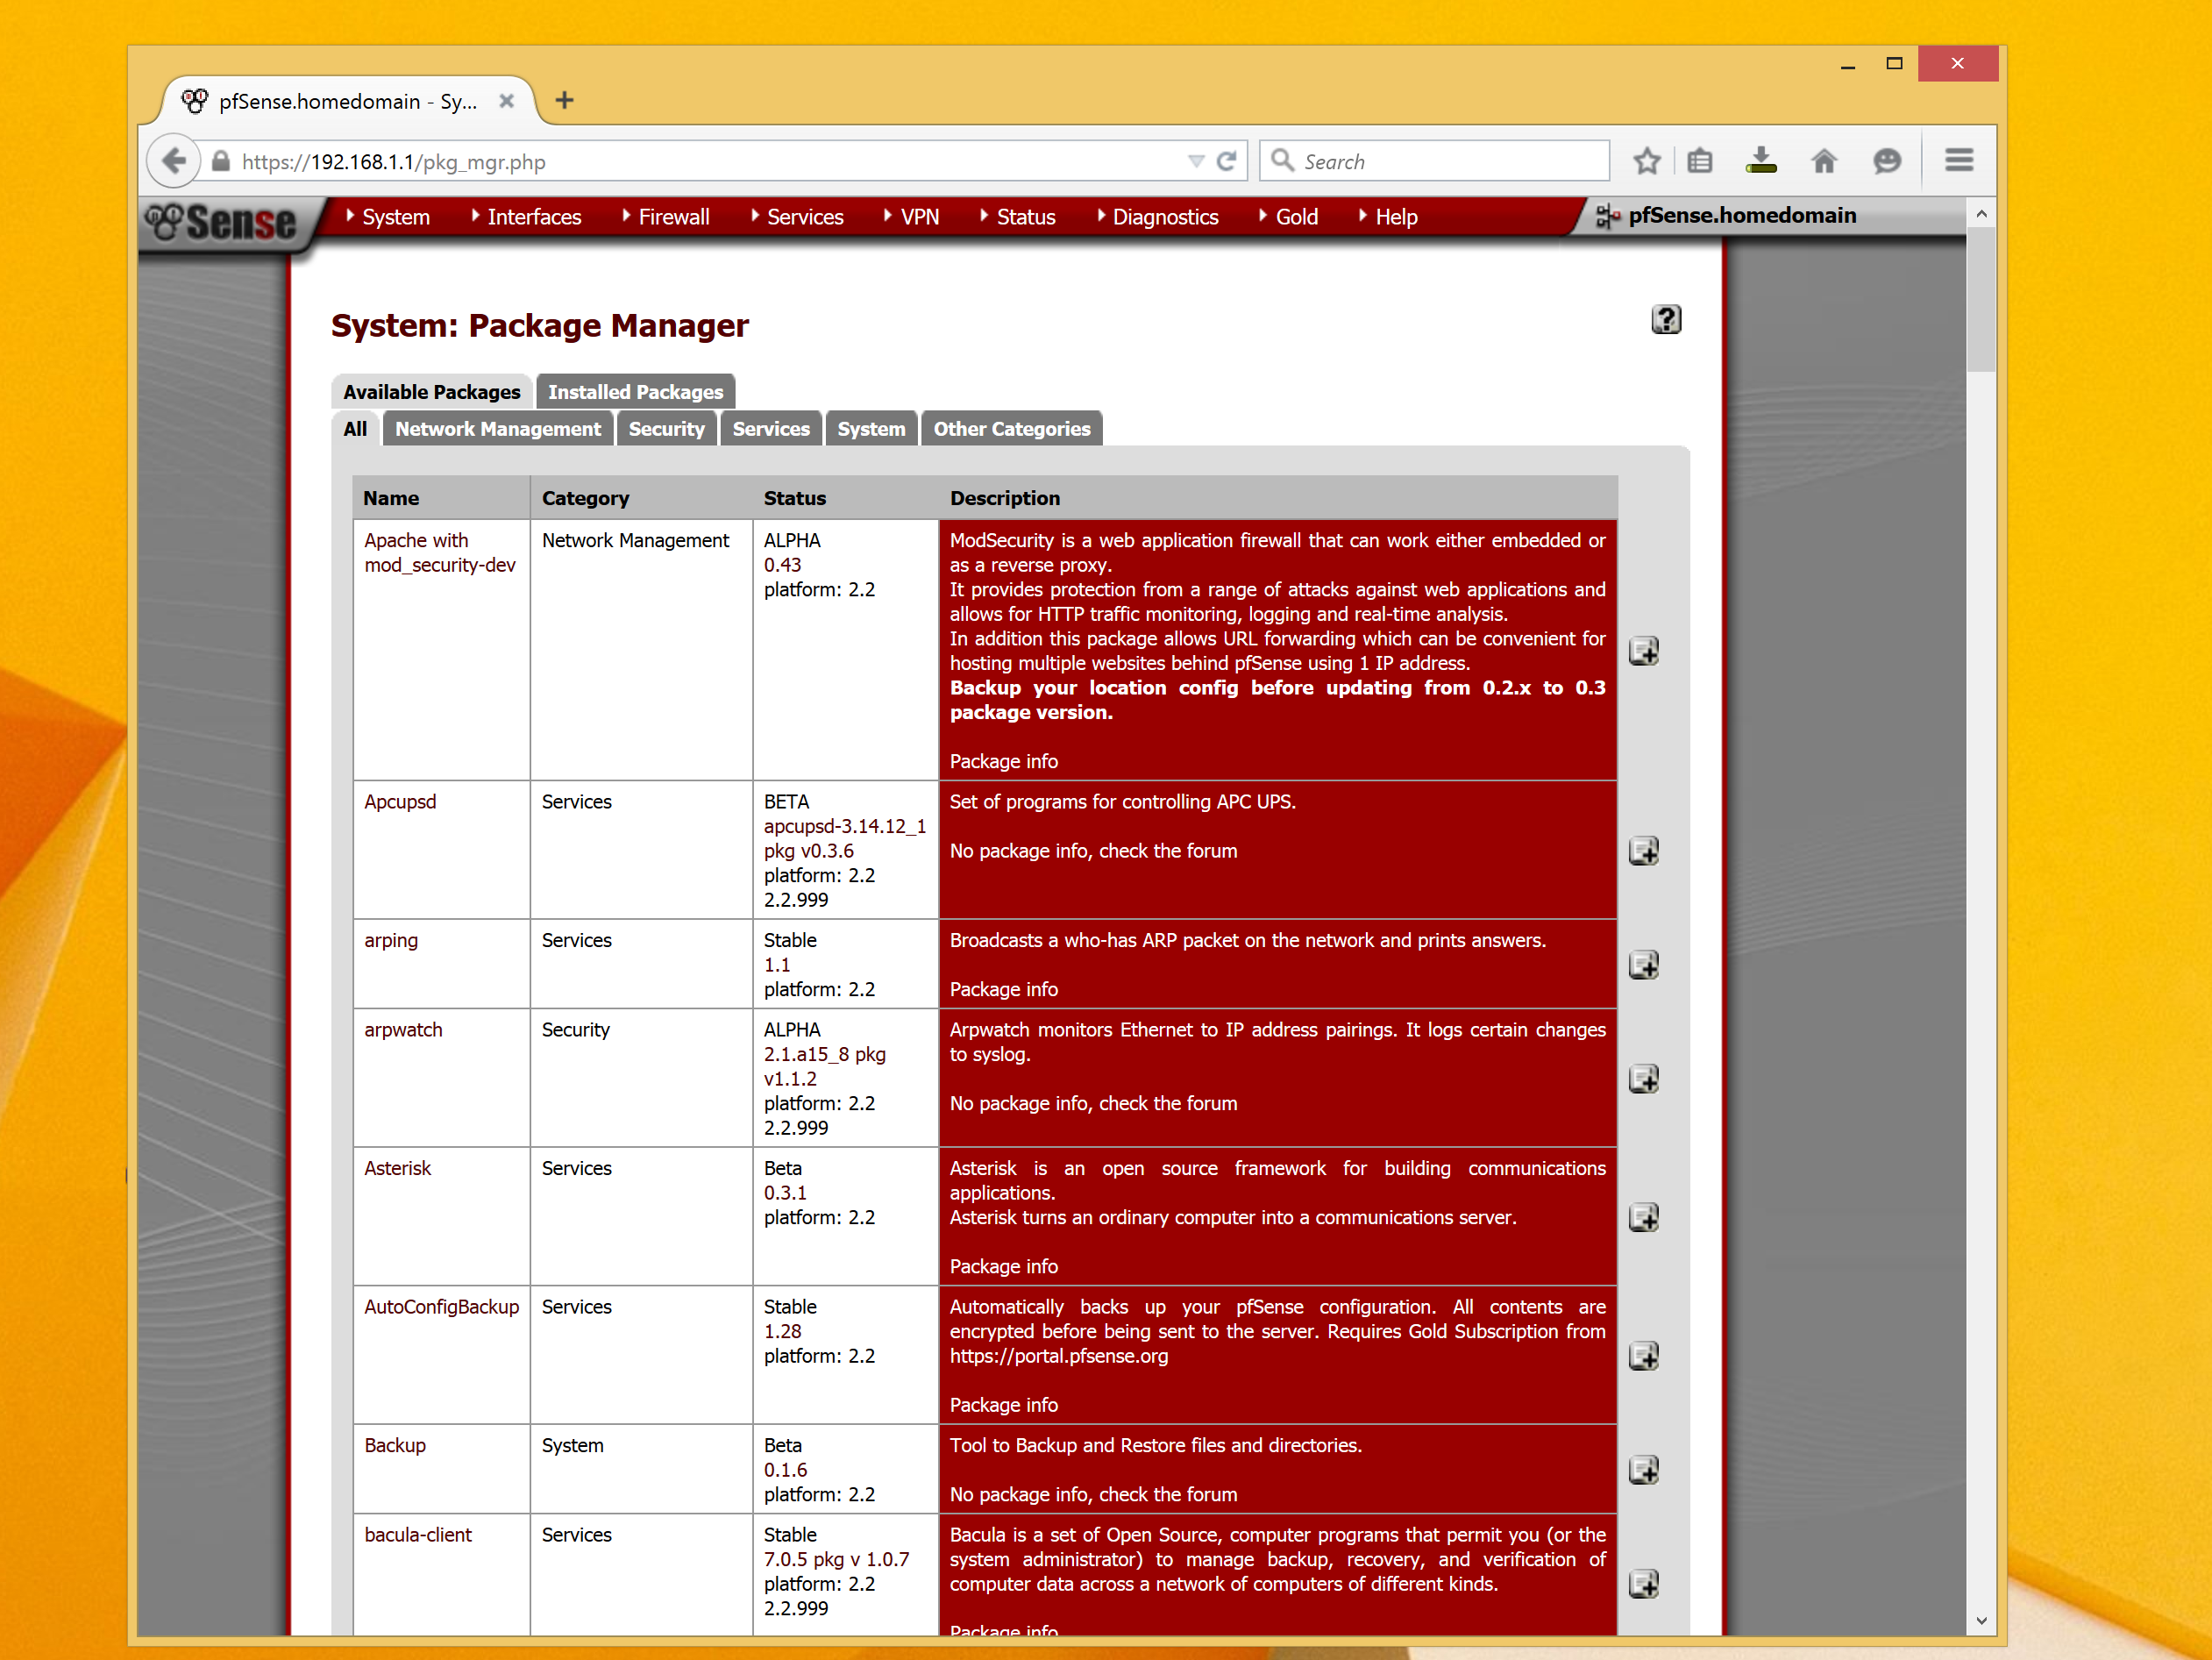The image size is (2212, 1660).
Task: Install the Apache with mod_security-dev package
Action: tap(1643, 651)
